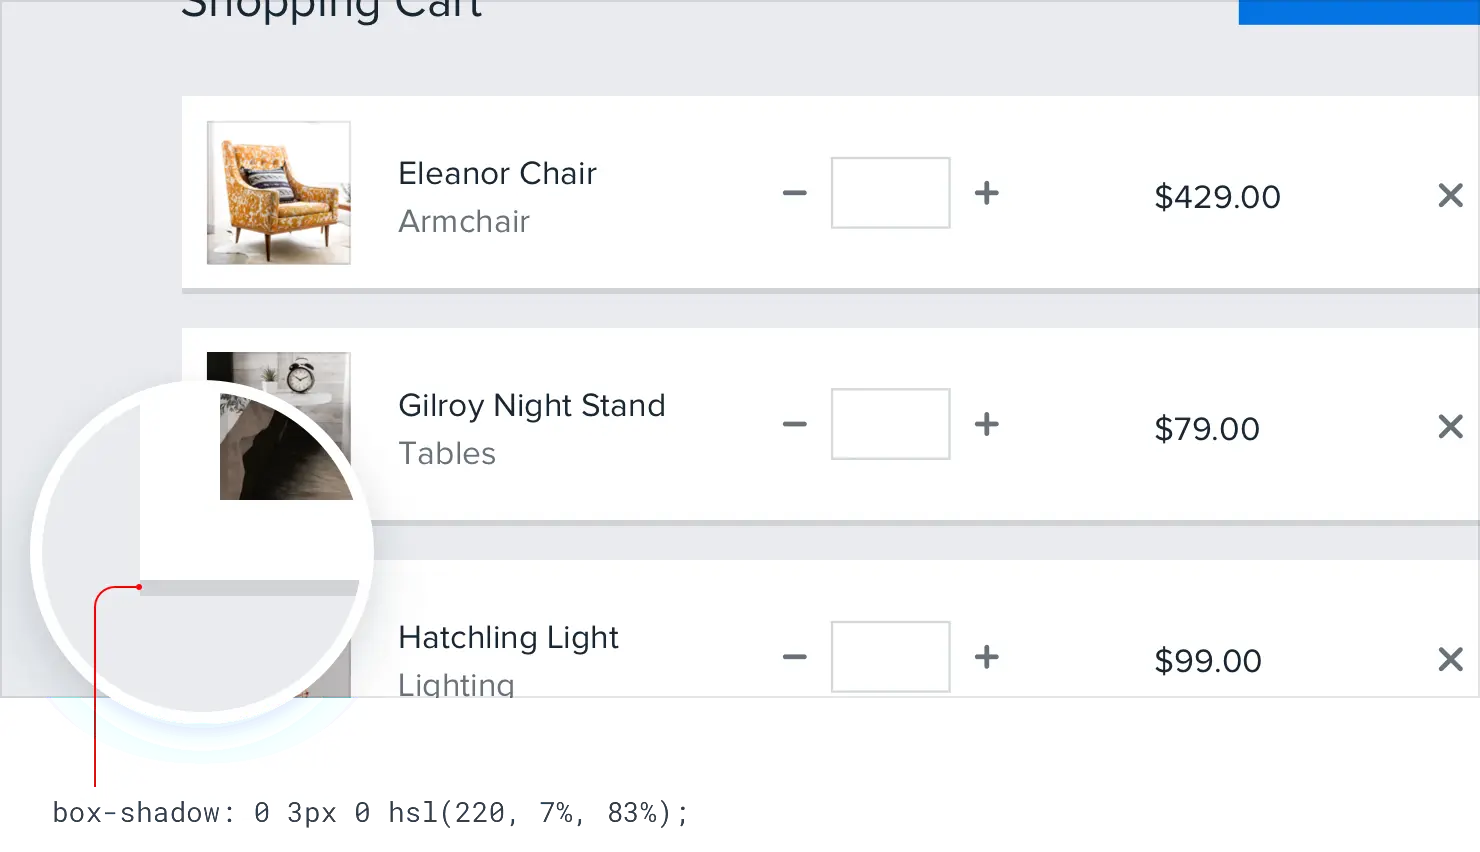Screen dimensions: 1480x852
Task: Click the Gilroy Night Stand quantity field
Action: coord(890,425)
